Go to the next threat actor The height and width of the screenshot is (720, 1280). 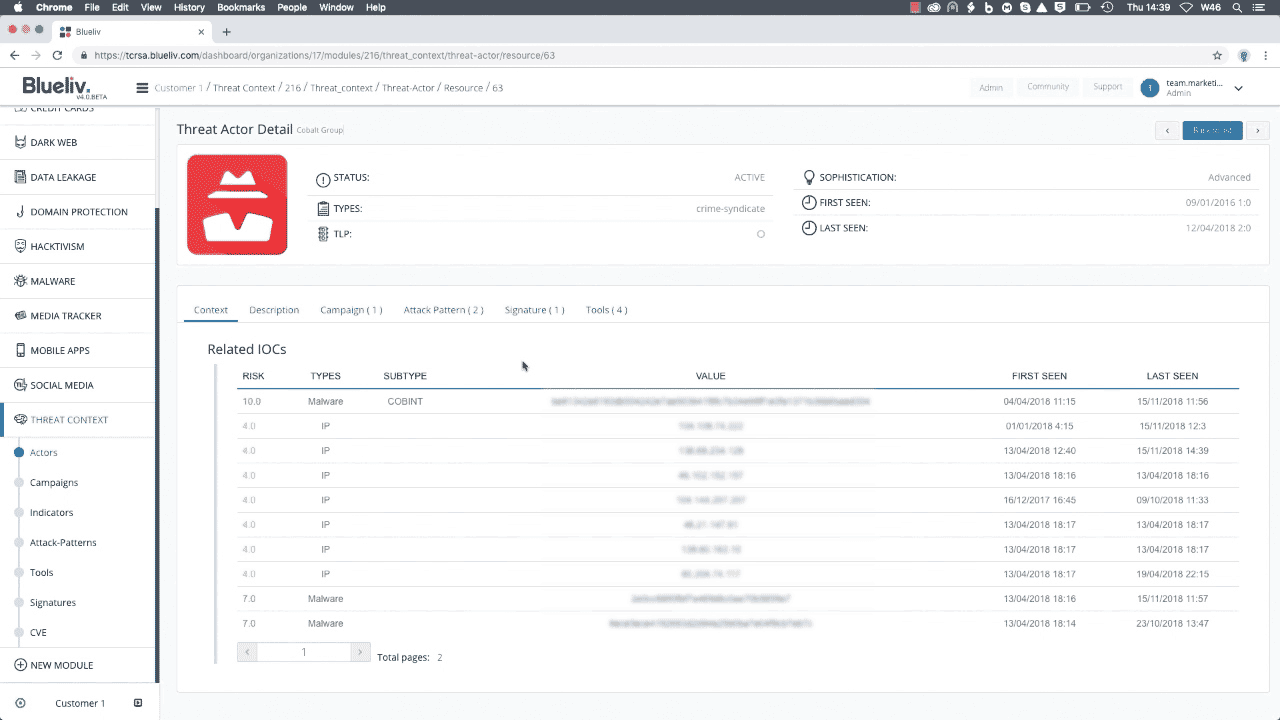click(x=1257, y=130)
